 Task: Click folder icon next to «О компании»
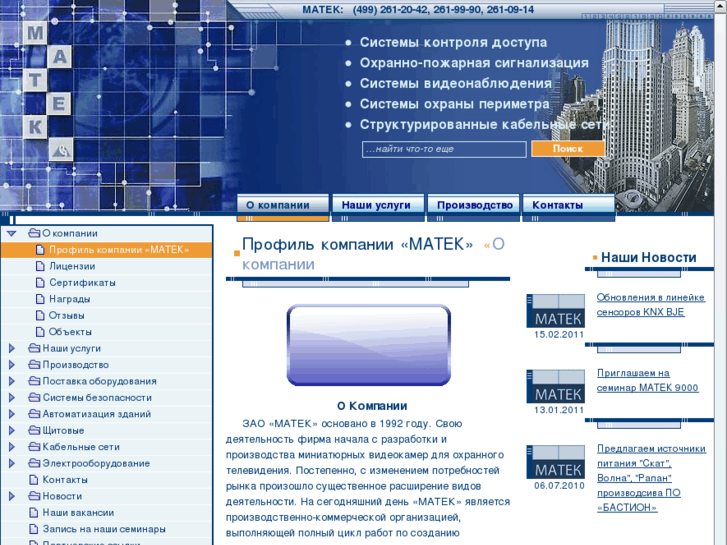coord(34,233)
